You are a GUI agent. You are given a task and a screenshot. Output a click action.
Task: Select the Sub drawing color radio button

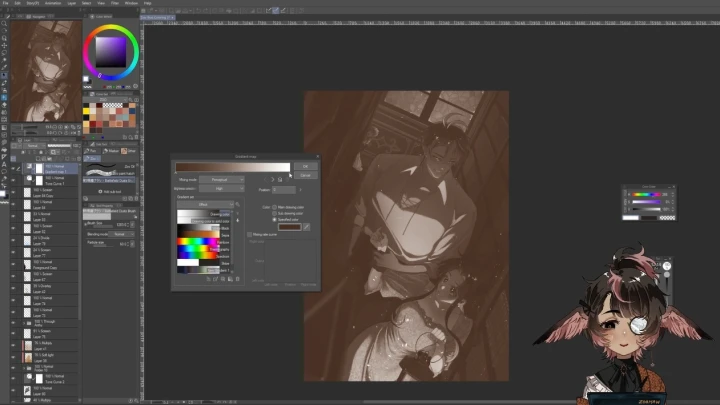275,213
